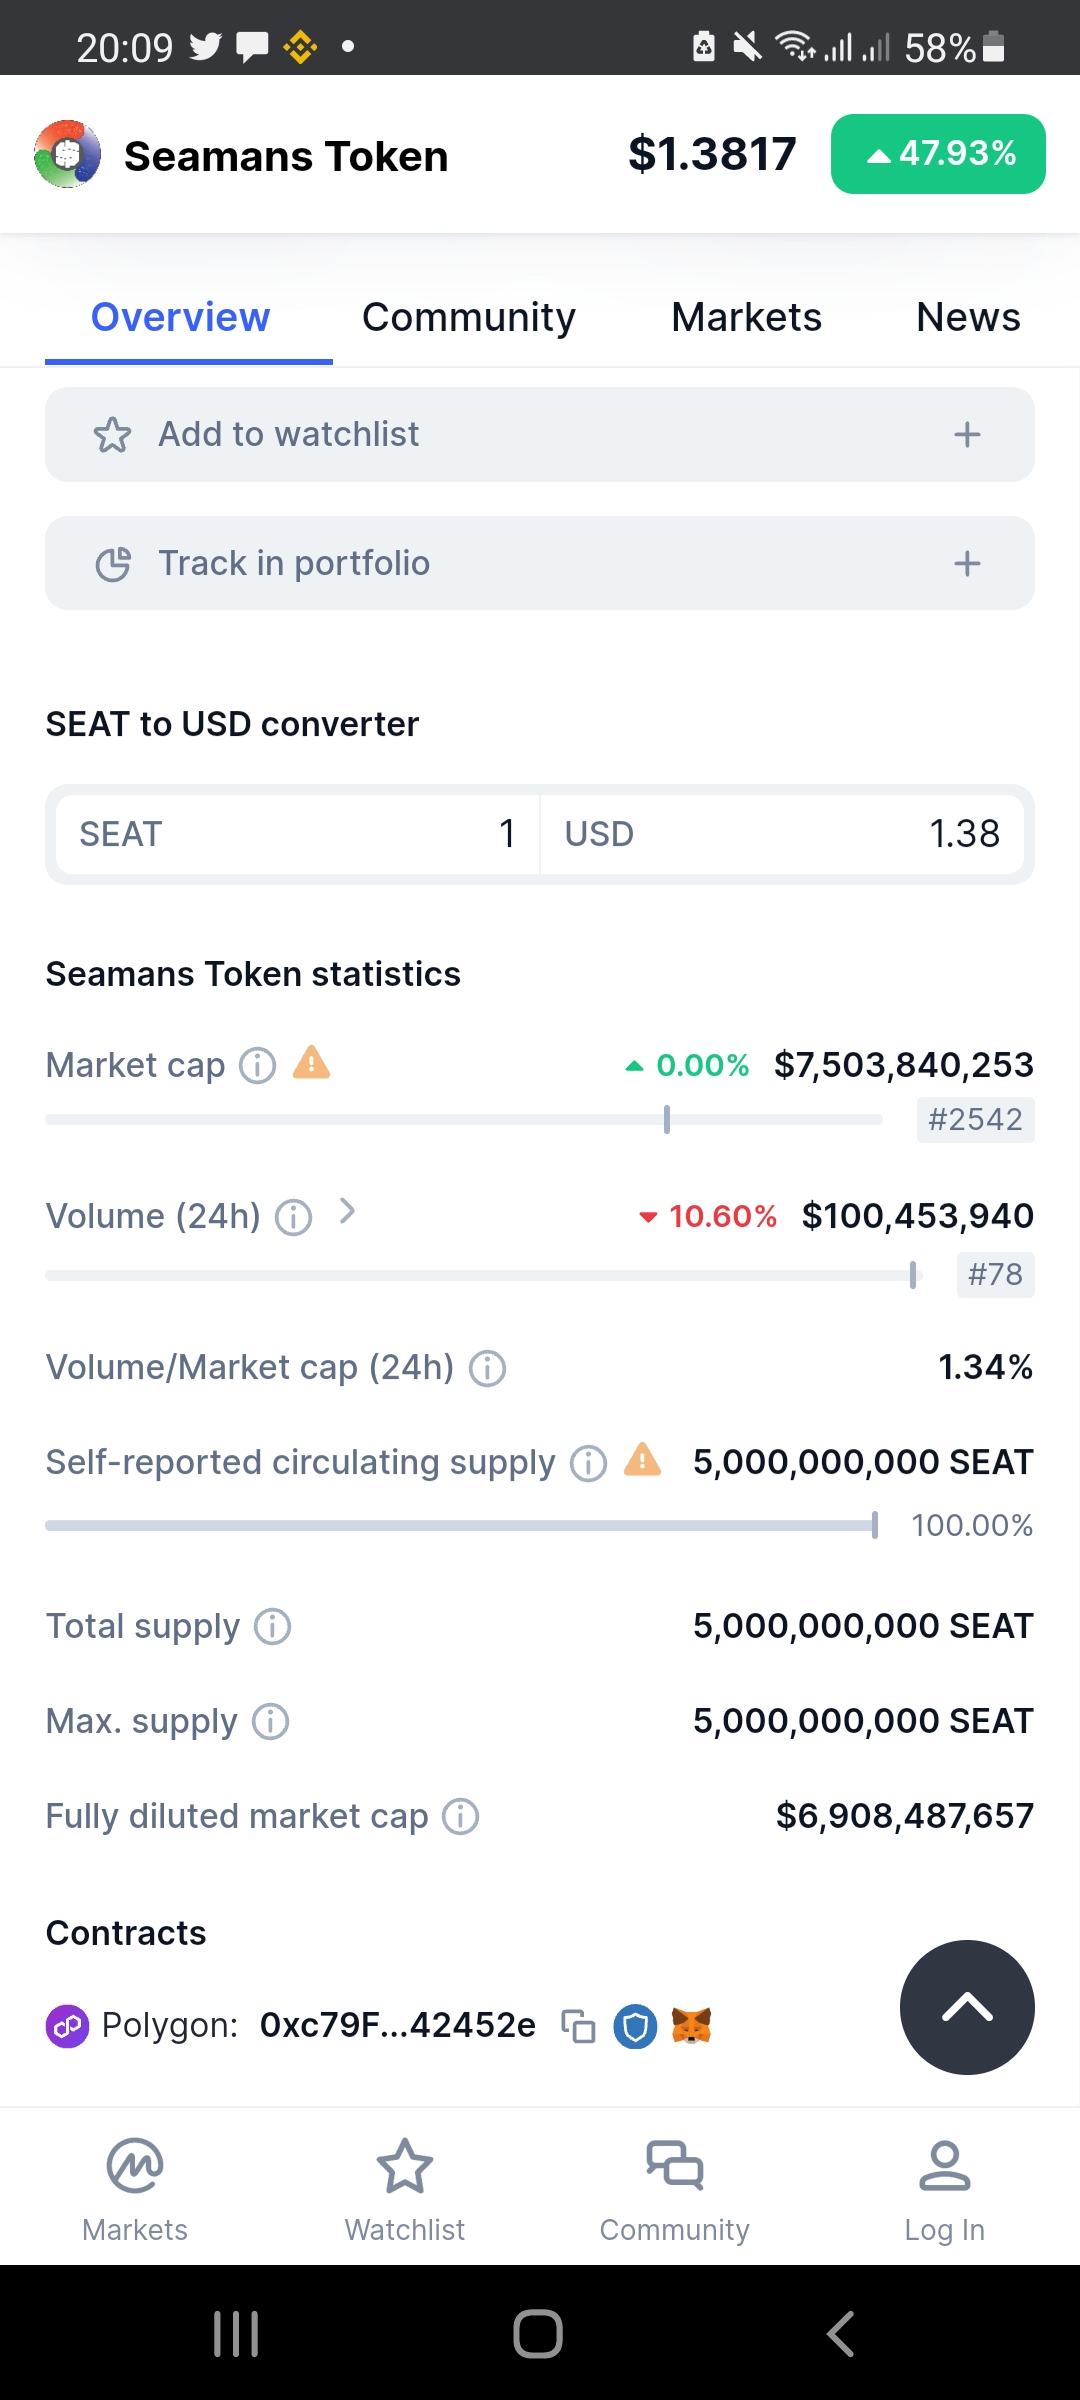Add Seamans Token to watchlist

tap(540, 435)
